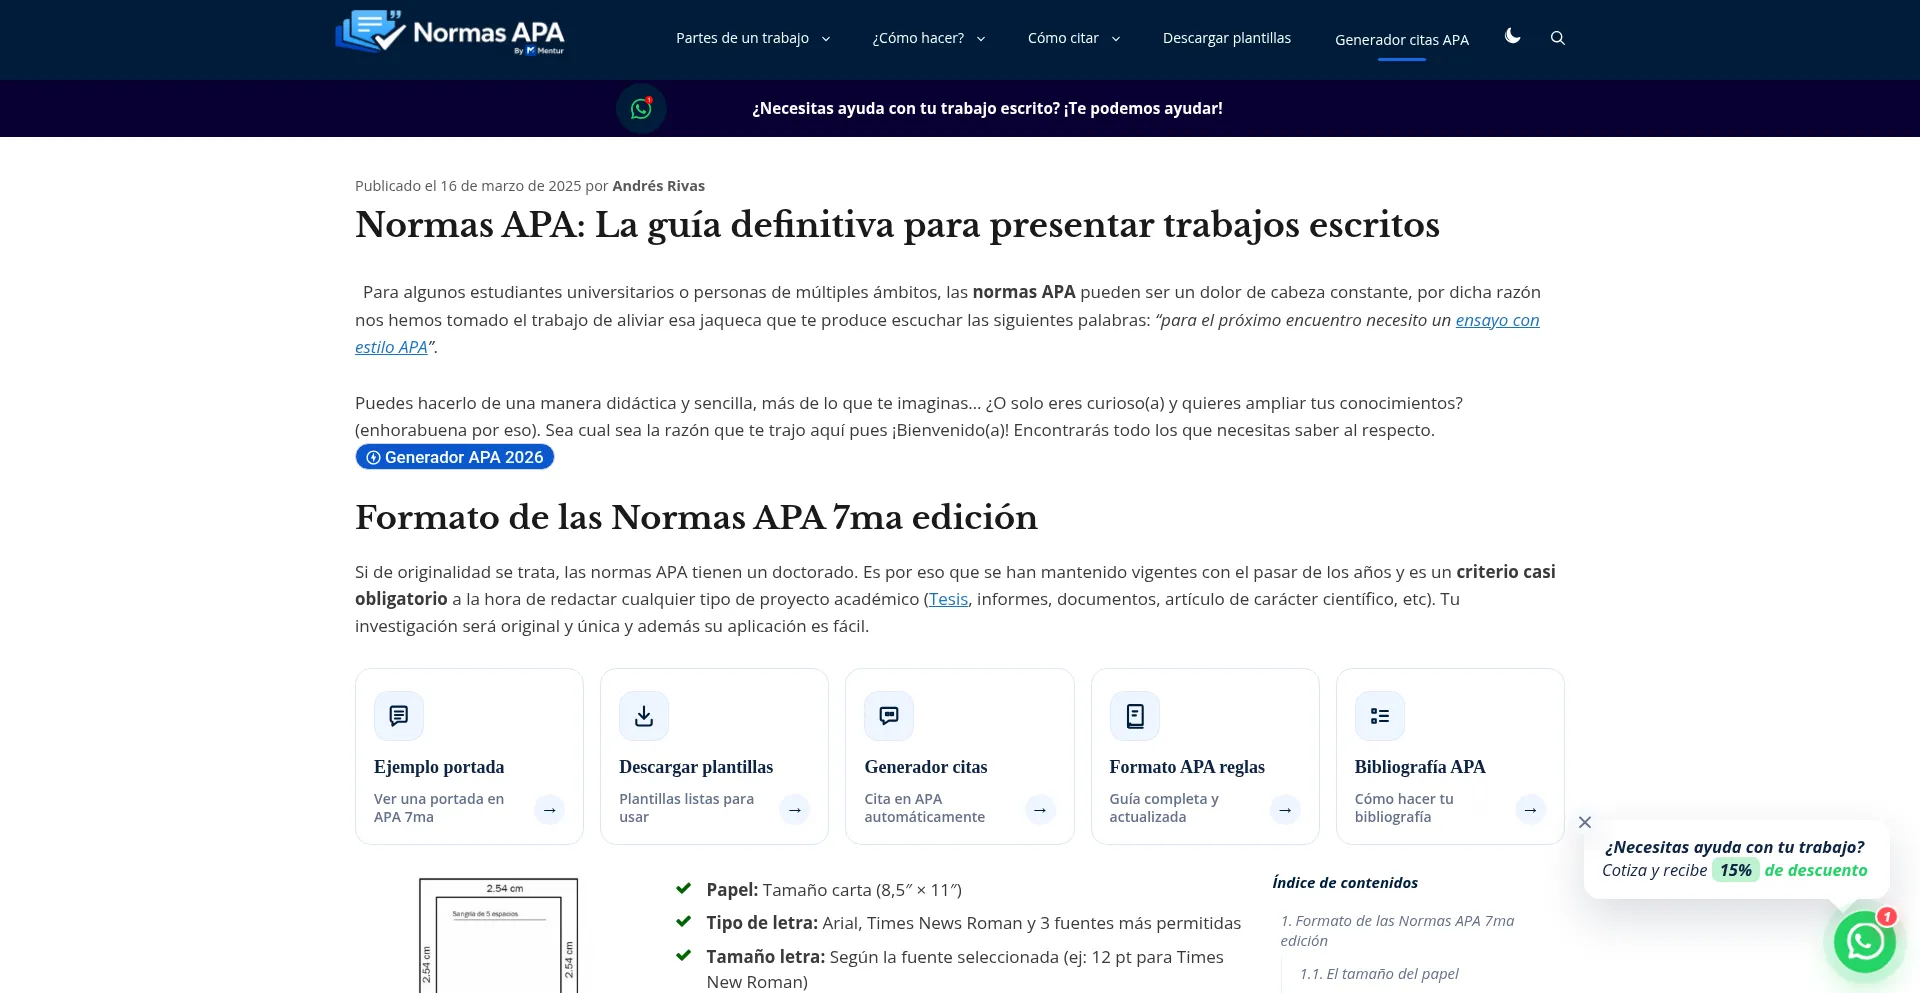The width and height of the screenshot is (1920, 993).
Task: Jump to 'Formato de las Normas APA 7ma edición' index entry
Action: [x=1397, y=931]
